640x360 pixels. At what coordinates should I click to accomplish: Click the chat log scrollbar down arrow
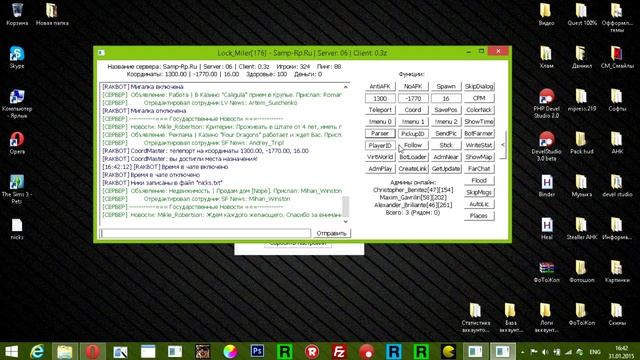[346, 222]
